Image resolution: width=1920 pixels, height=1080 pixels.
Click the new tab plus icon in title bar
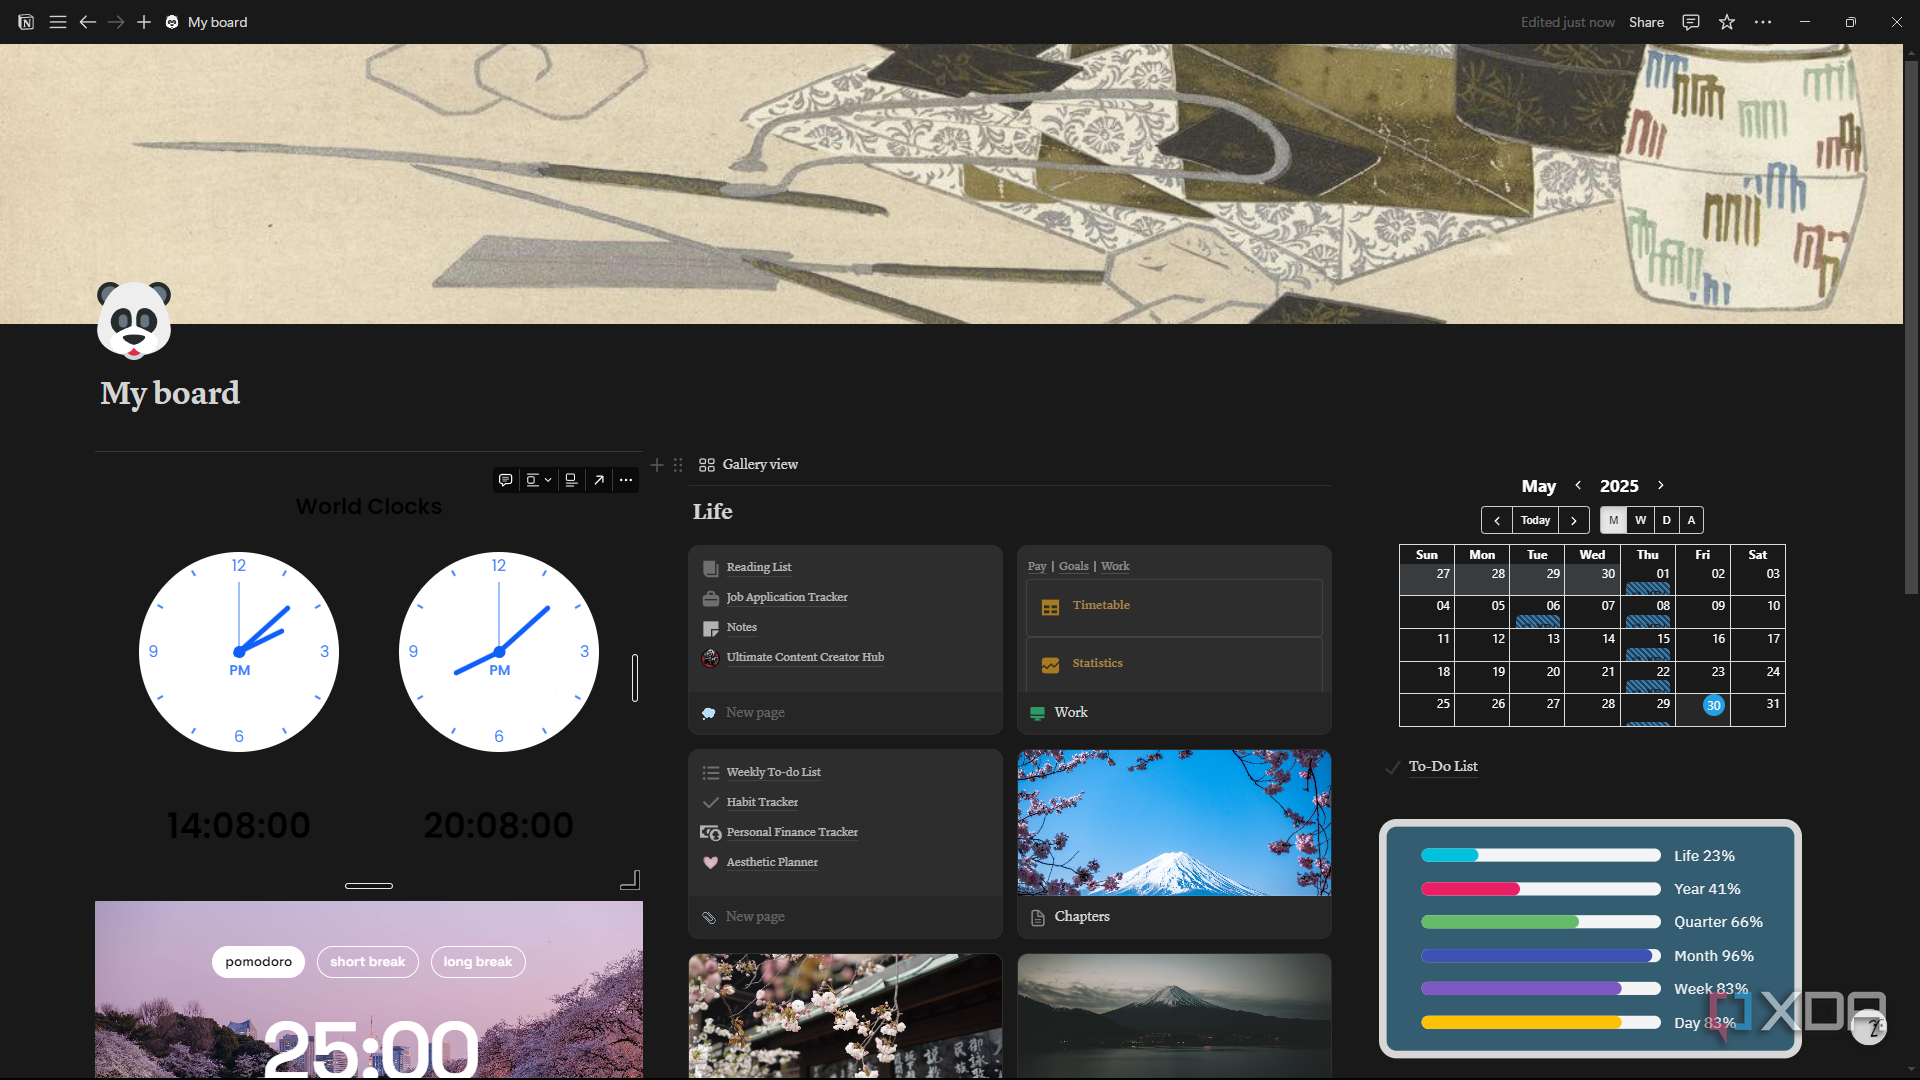[x=144, y=22]
